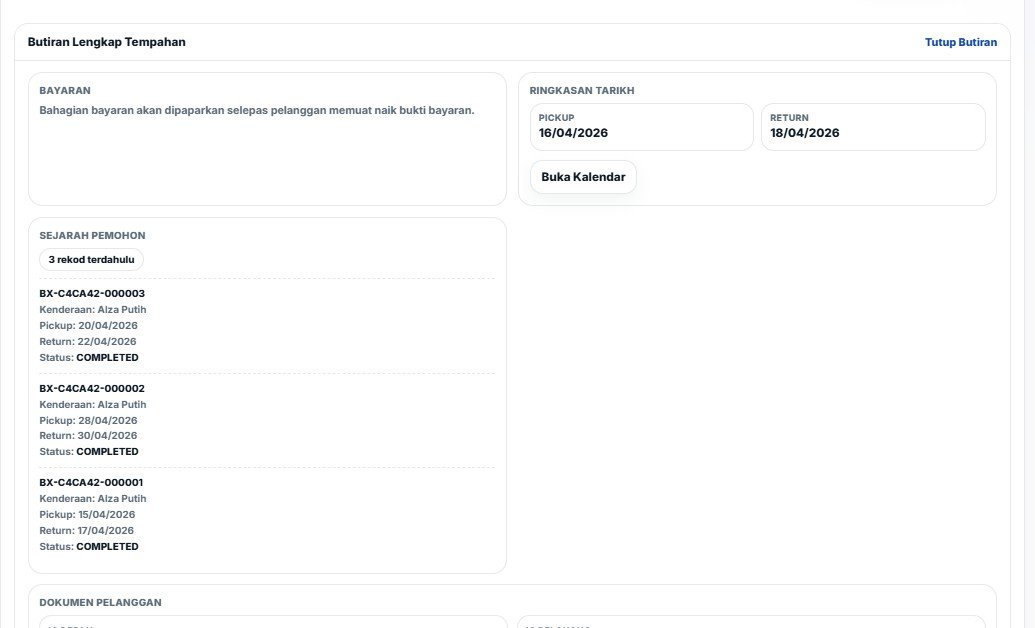
Task: Click Pickup 20/04/2026 in history
Action: [x=88, y=326]
